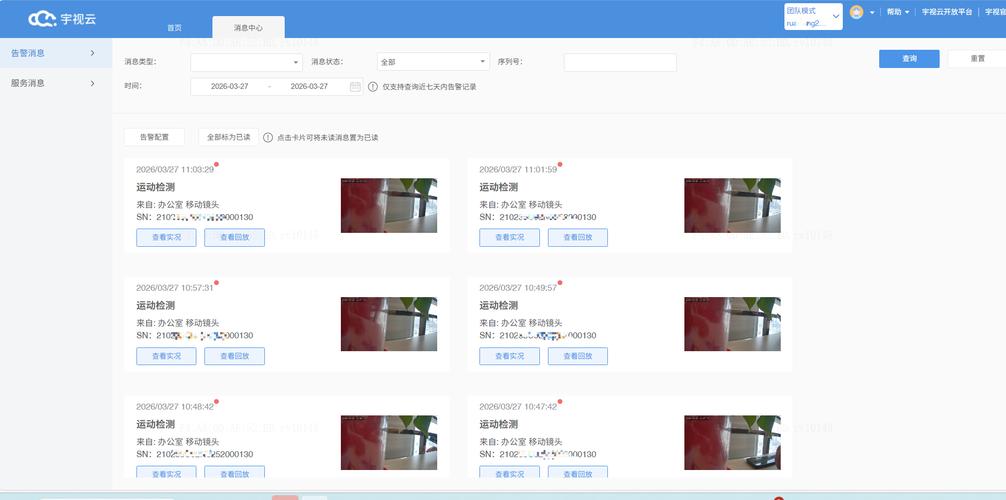Click 全部标为已读 button
The image size is (1006, 500).
coord(228,137)
